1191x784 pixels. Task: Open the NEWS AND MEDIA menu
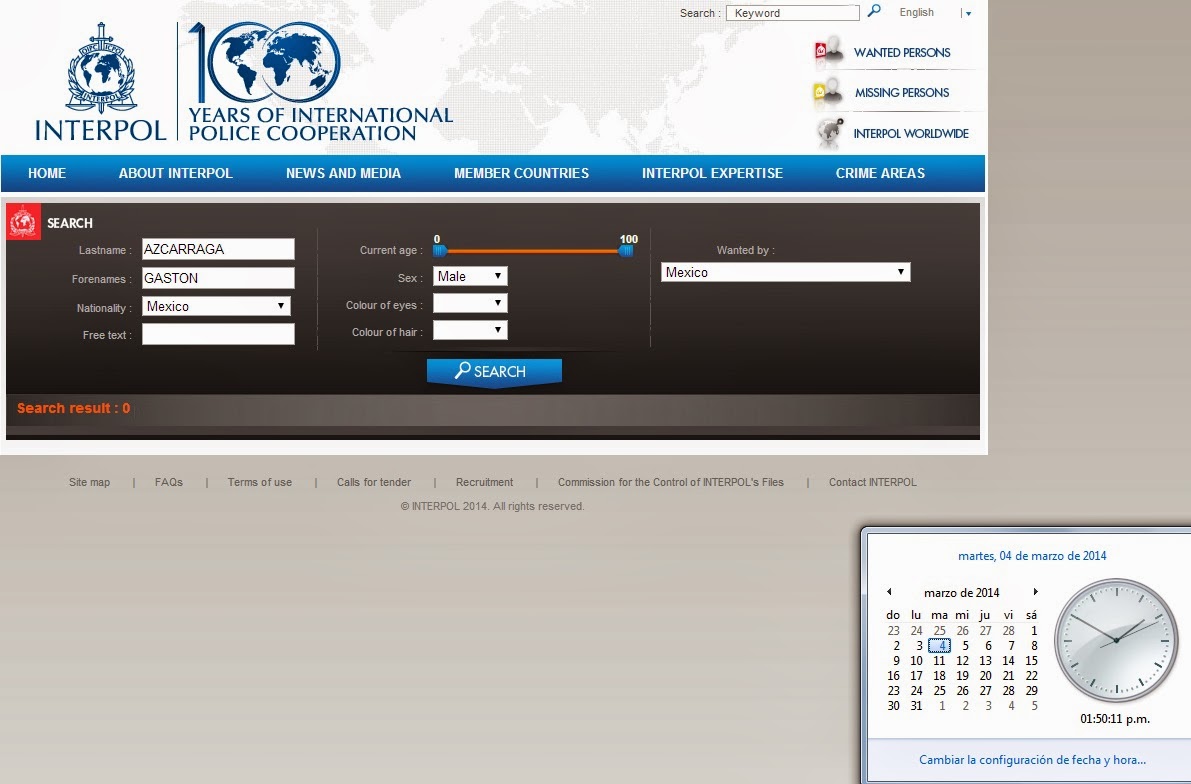[x=343, y=173]
